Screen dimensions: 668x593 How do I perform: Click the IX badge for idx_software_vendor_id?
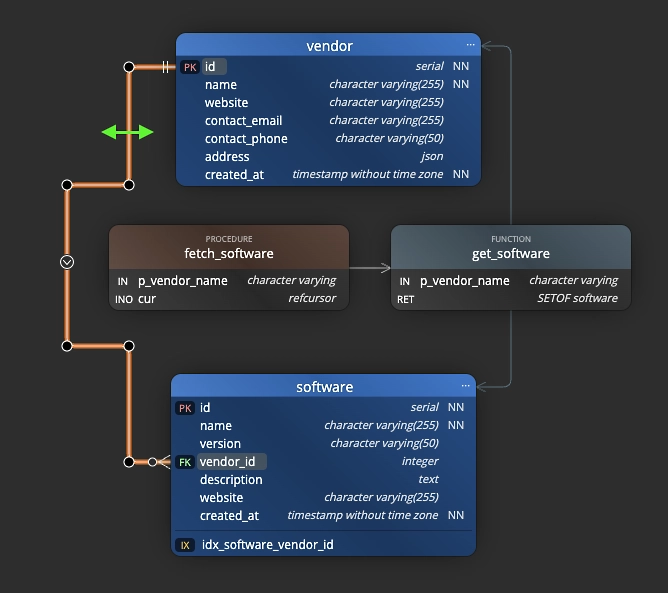185,545
